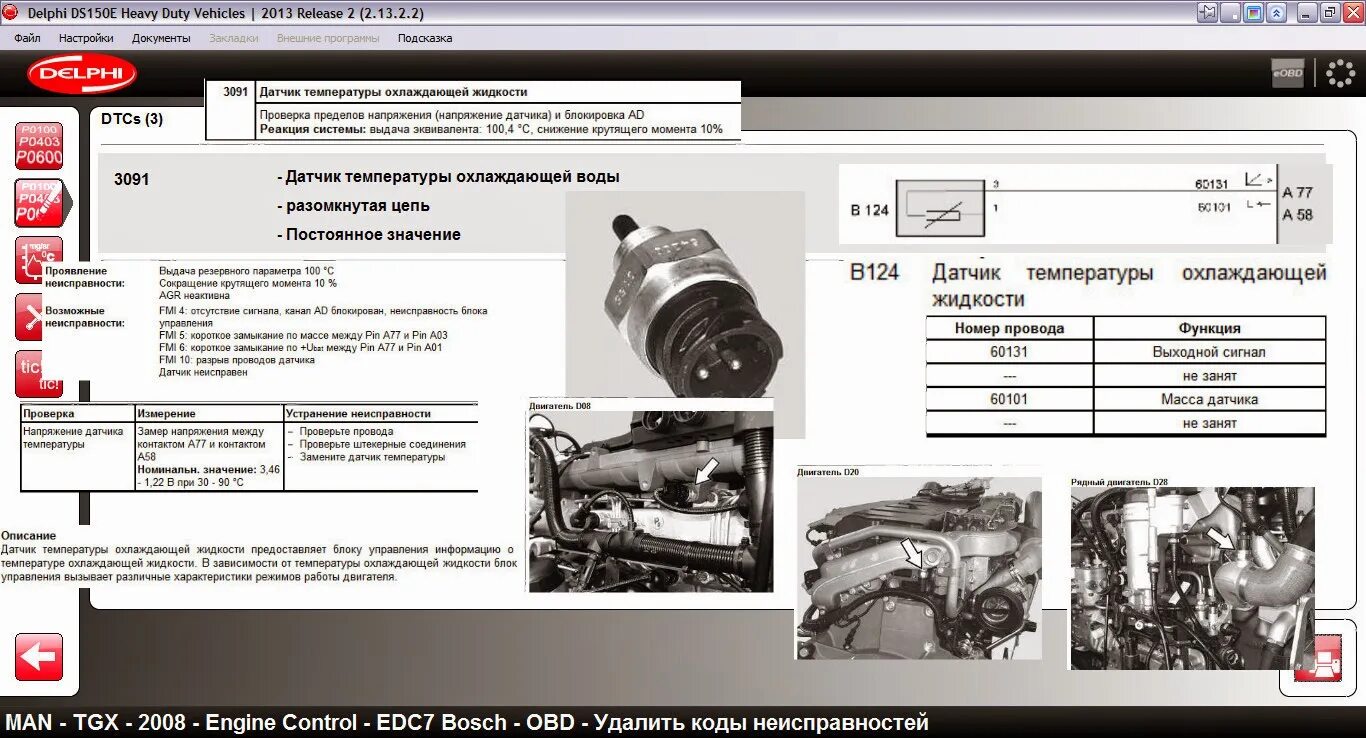
Task: Click the Функция column header
Action: point(1209,328)
